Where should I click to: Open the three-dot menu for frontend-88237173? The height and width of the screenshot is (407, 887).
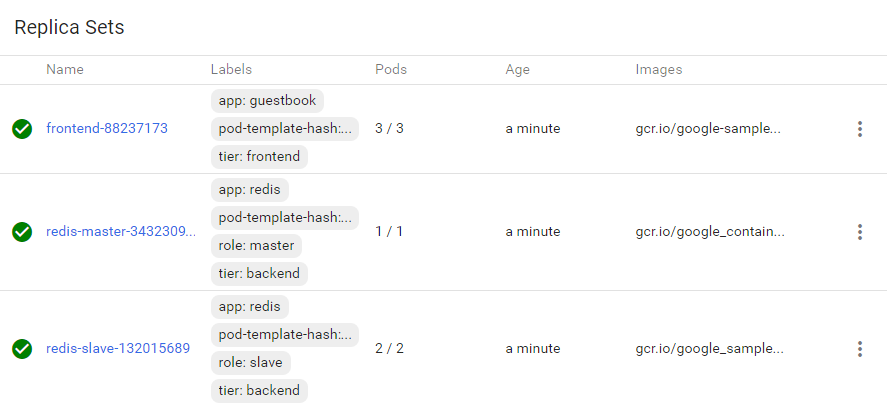(x=859, y=129)
